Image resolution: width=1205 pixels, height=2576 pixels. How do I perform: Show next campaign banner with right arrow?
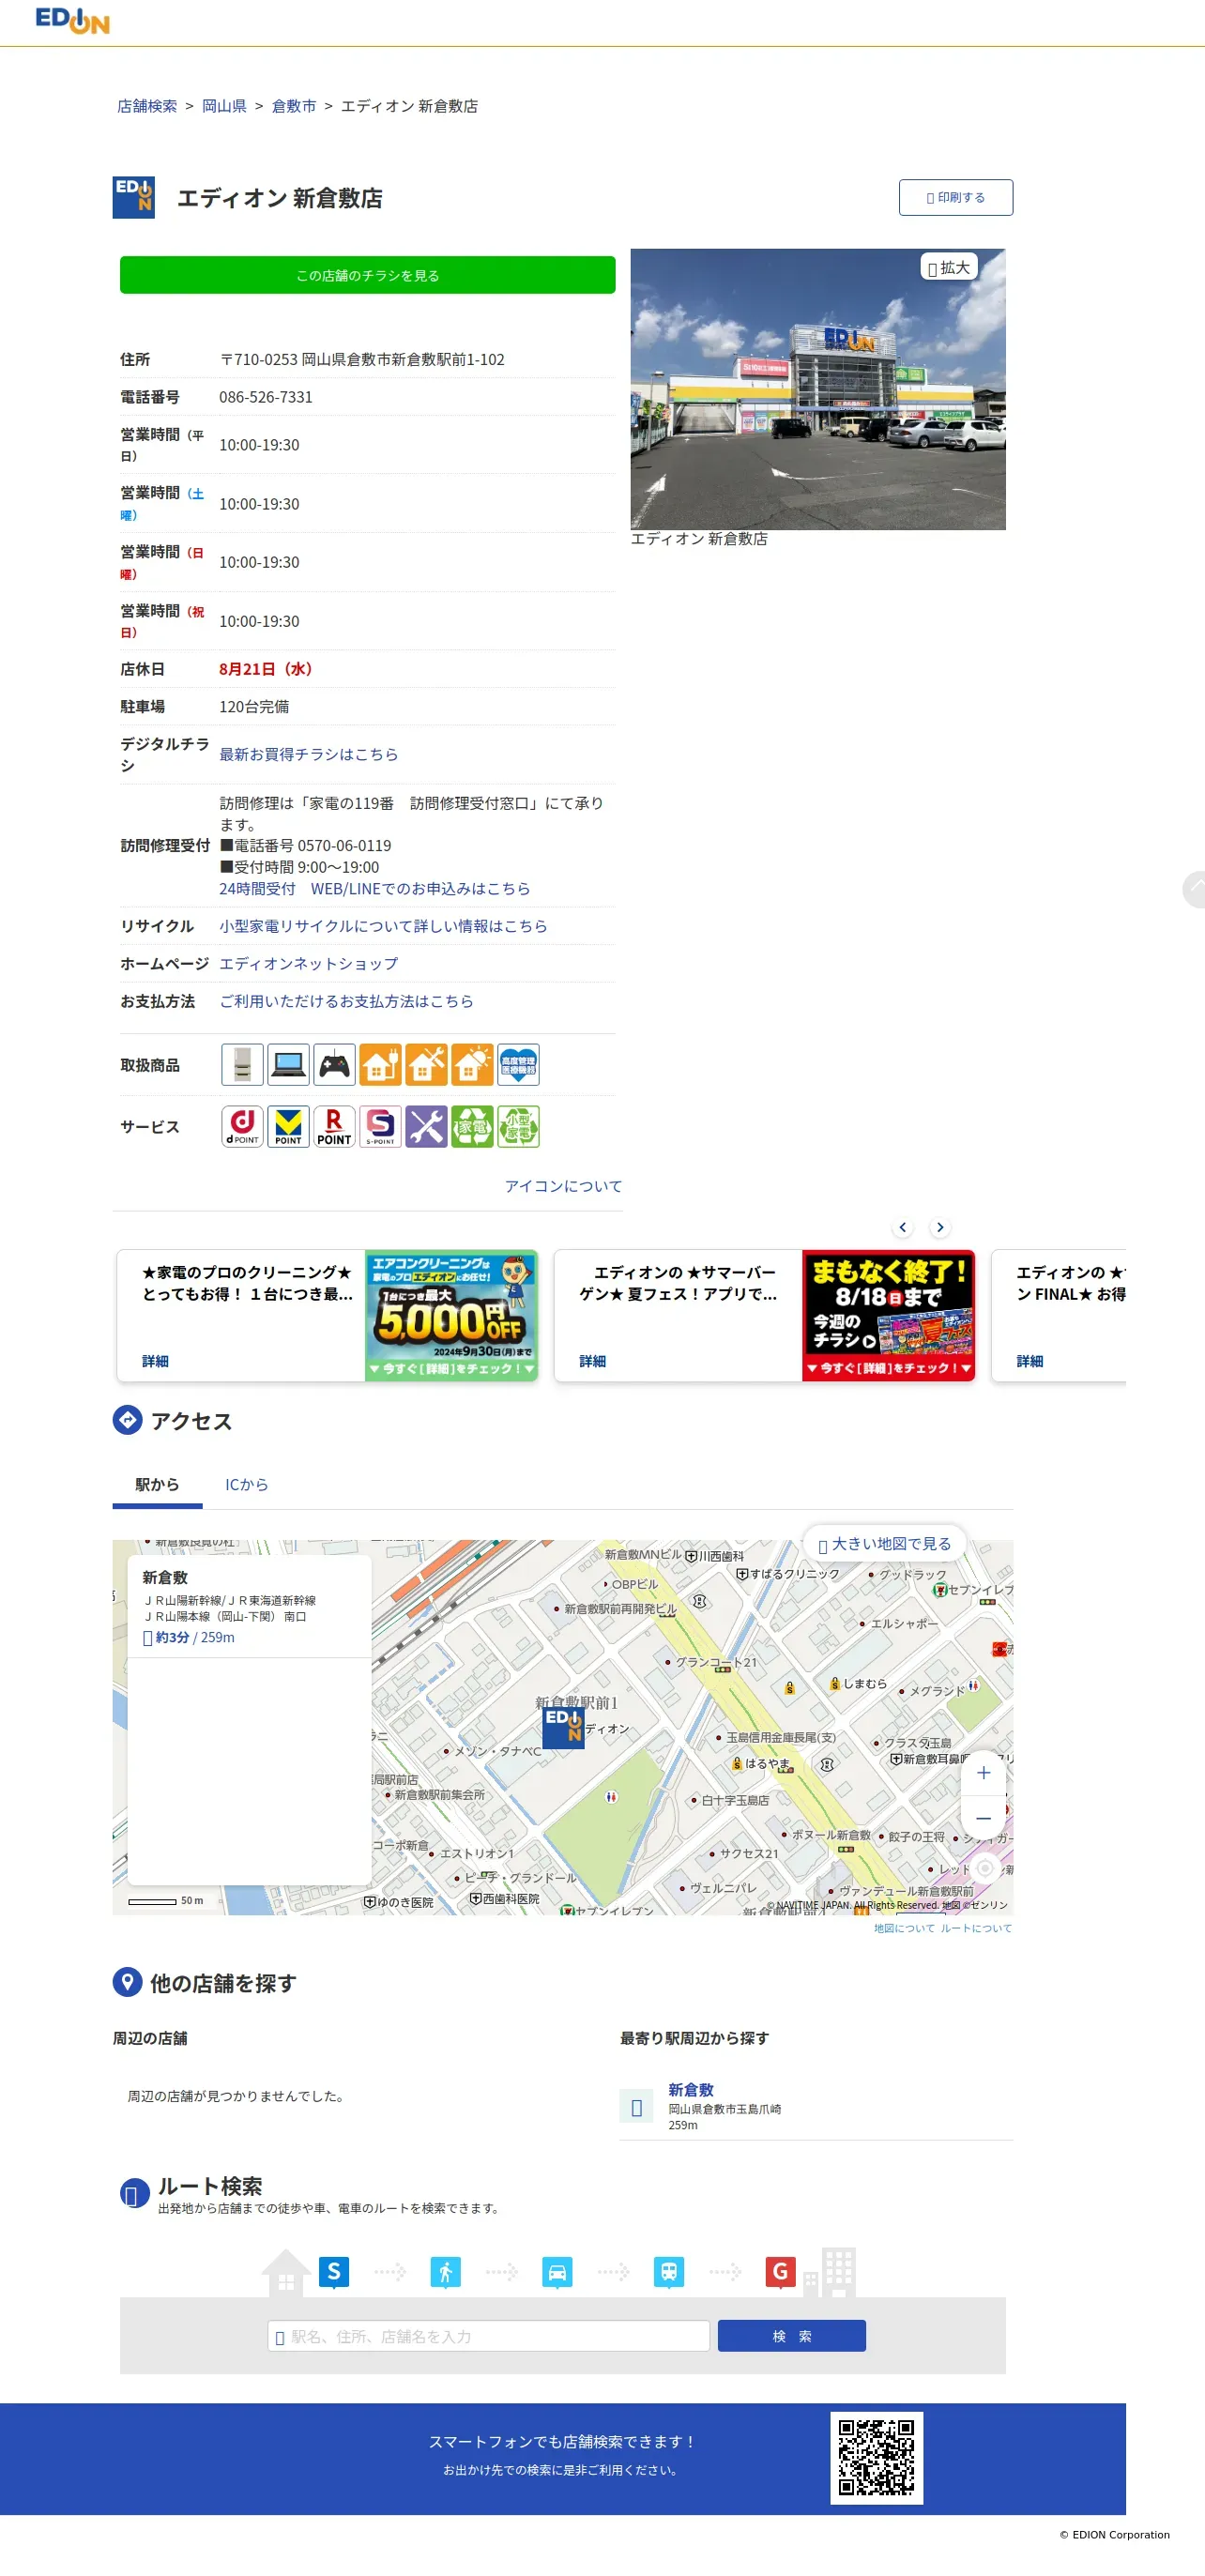click(940, 1227)
